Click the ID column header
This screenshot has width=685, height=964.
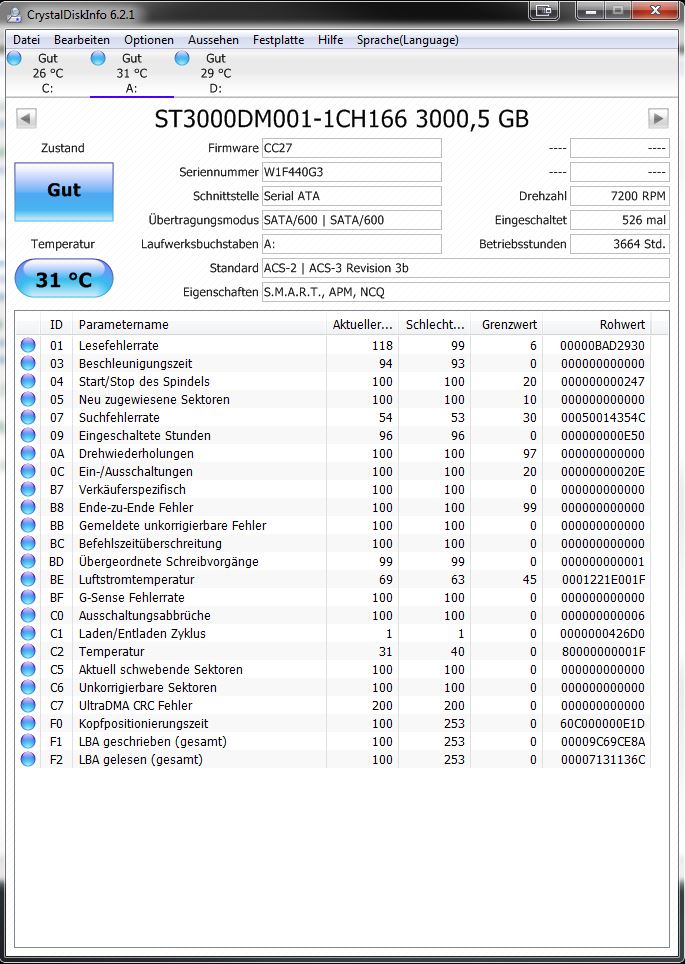[56, 325]
